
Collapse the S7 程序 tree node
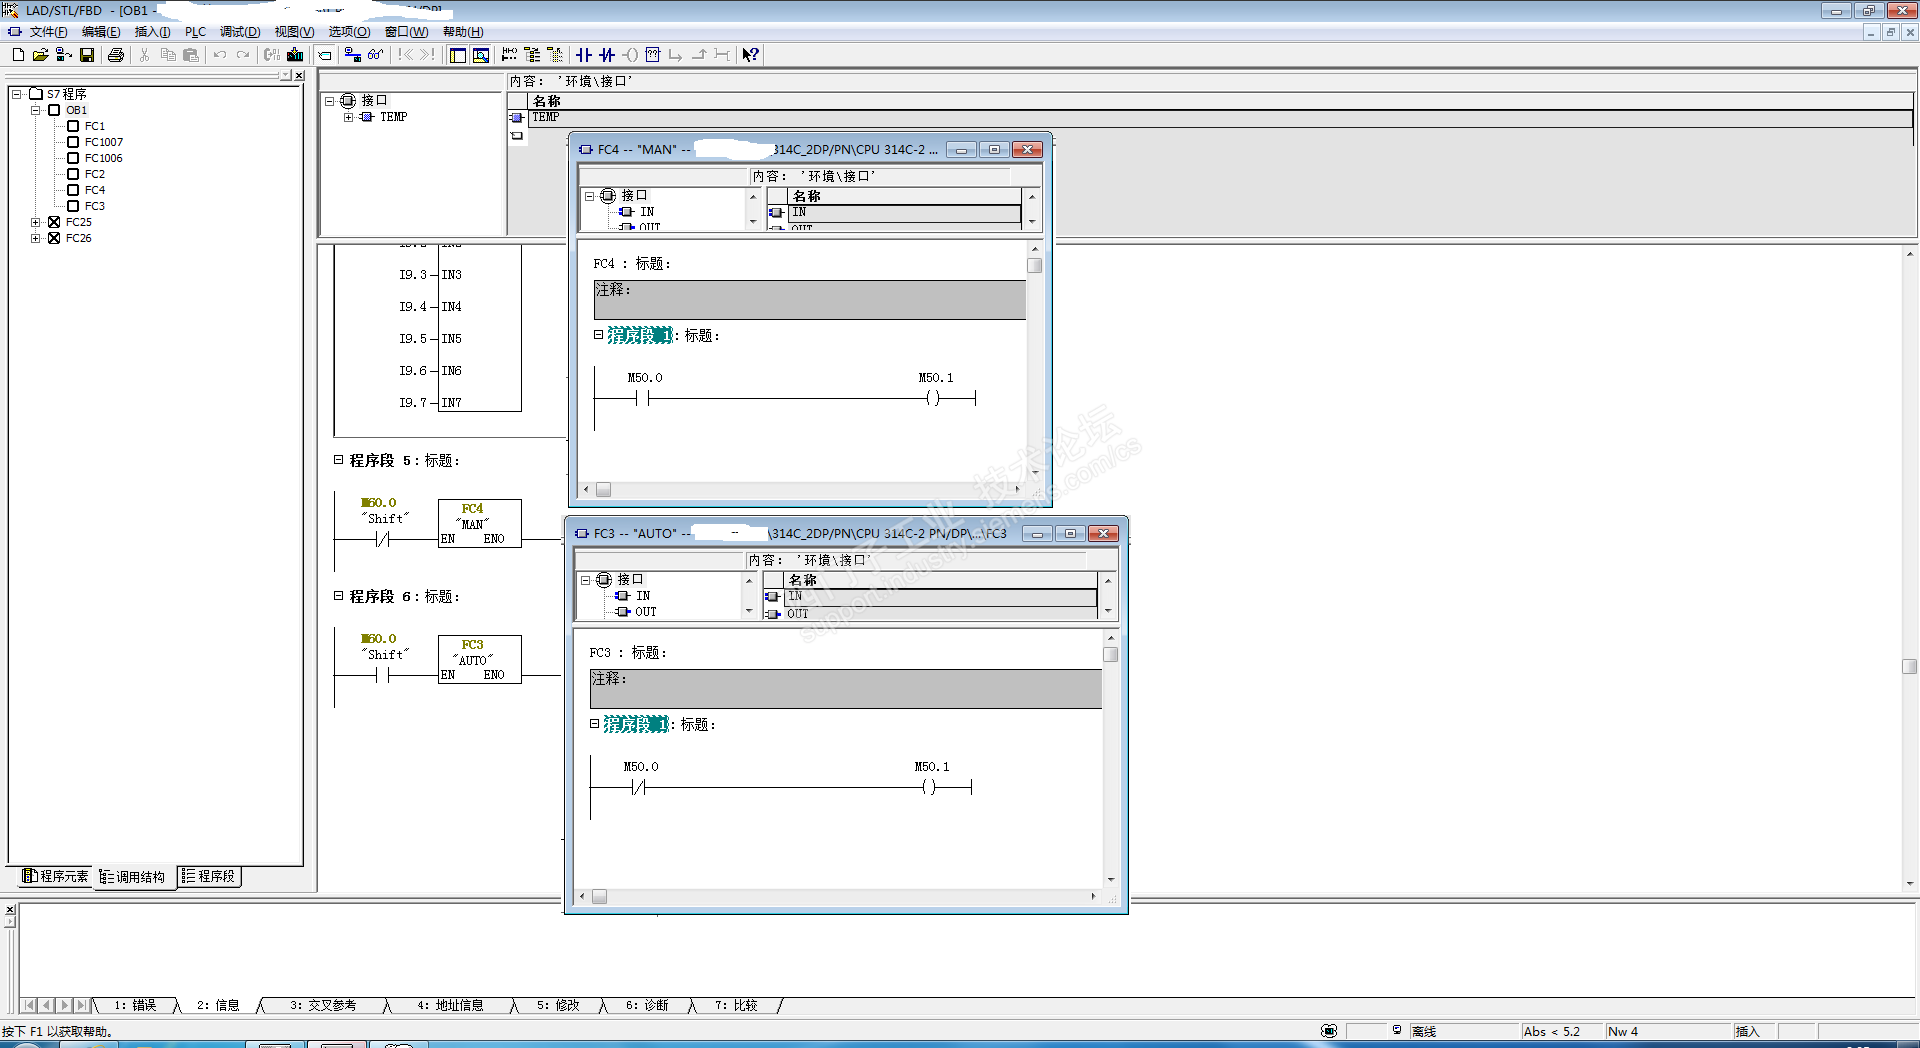[17, 94]
